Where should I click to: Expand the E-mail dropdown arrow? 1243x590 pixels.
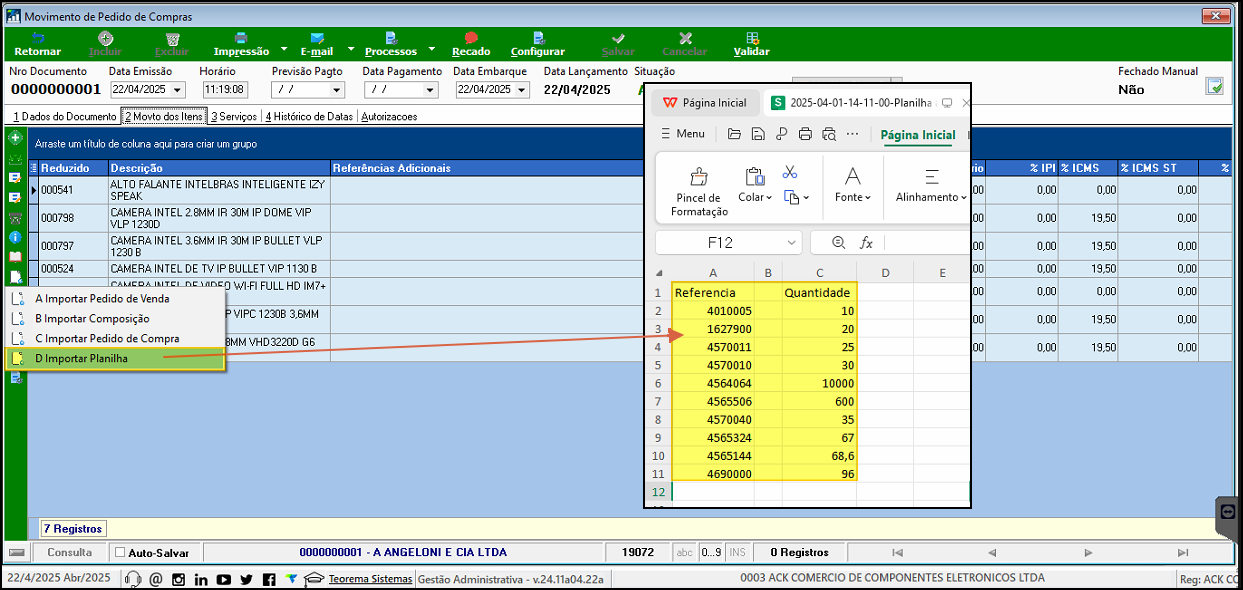[351, 48]
